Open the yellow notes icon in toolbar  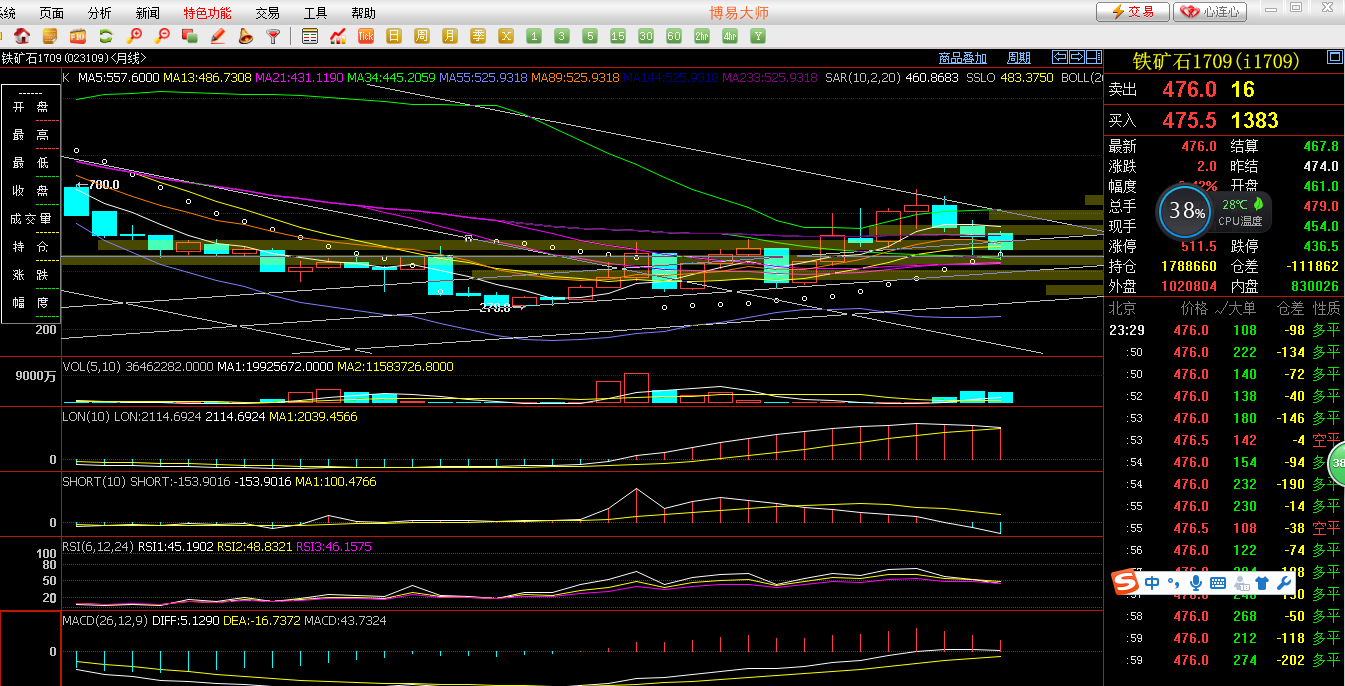[x=50, y=36]
